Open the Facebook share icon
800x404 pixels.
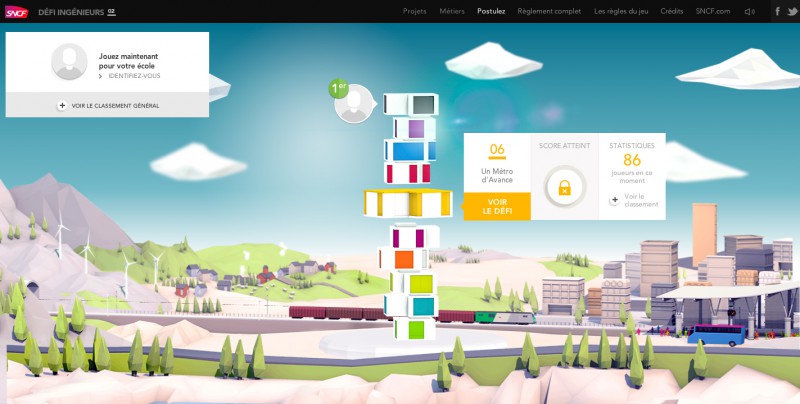click(777, 11)
